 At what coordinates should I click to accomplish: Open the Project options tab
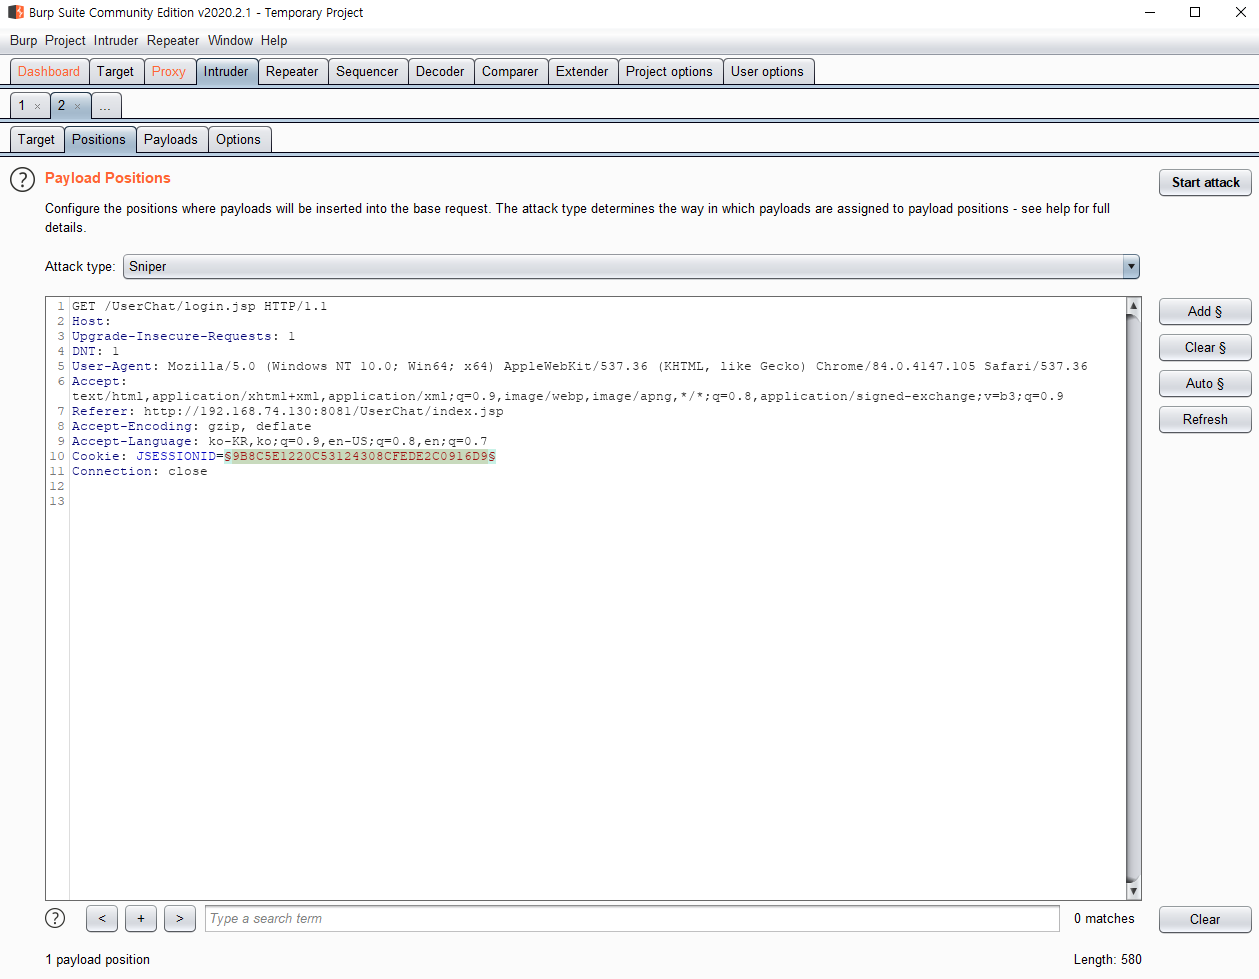669,72
